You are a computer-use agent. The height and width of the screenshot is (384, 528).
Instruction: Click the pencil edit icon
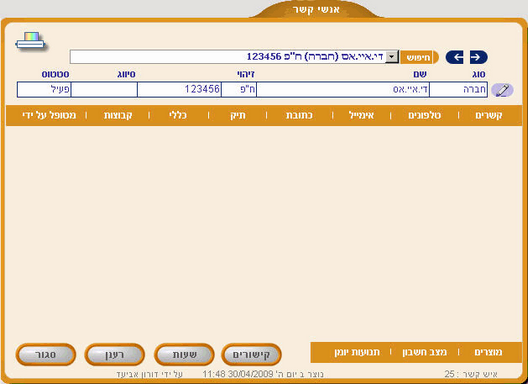pyautogui.click(x=502, y=90)
